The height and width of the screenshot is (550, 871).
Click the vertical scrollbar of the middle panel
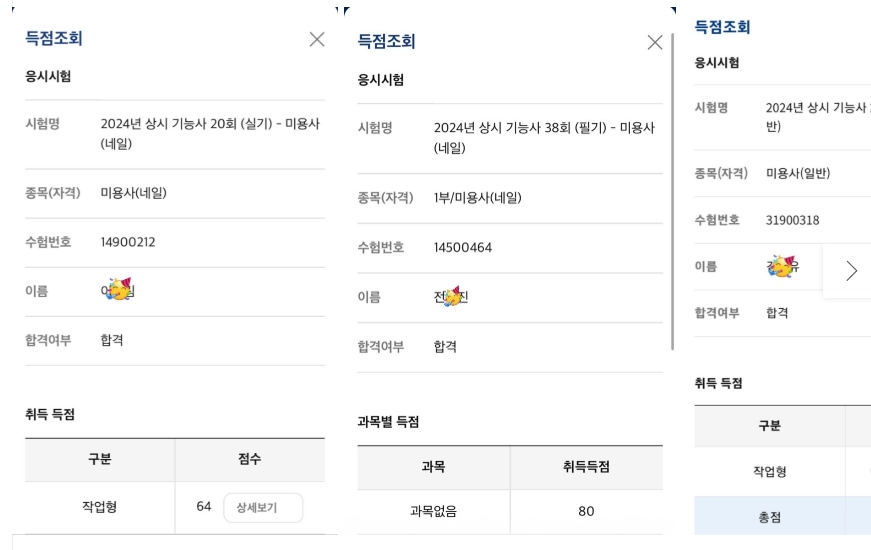tap(672, 192)
